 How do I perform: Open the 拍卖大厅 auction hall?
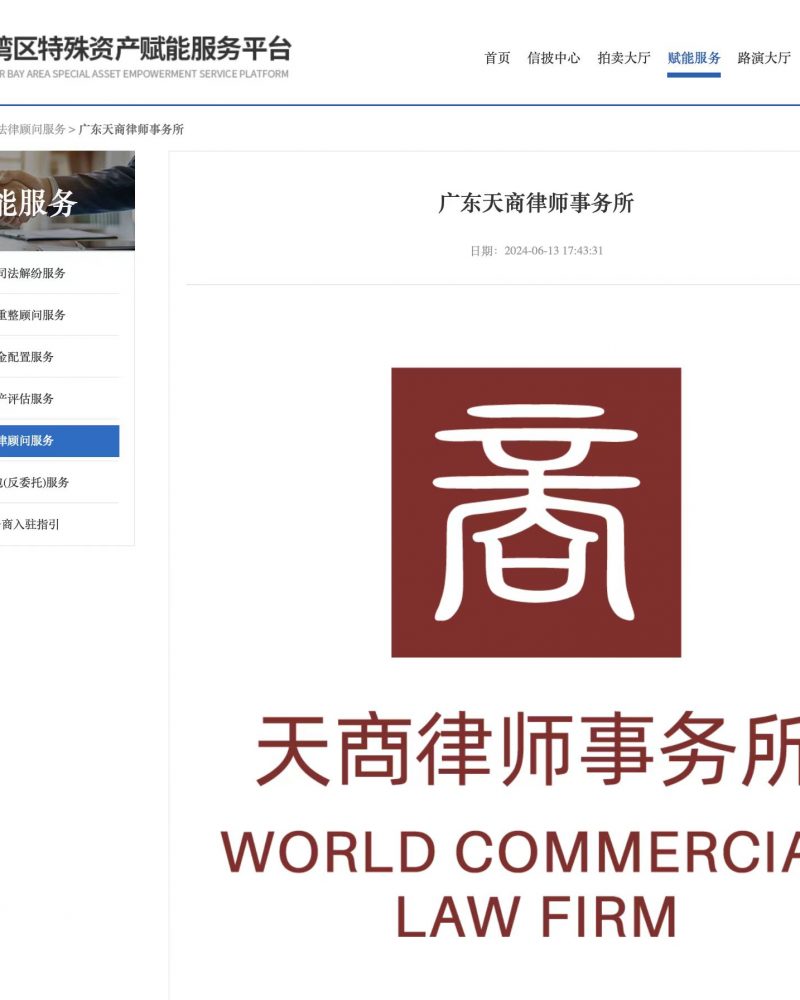click(x=624, y=58)
